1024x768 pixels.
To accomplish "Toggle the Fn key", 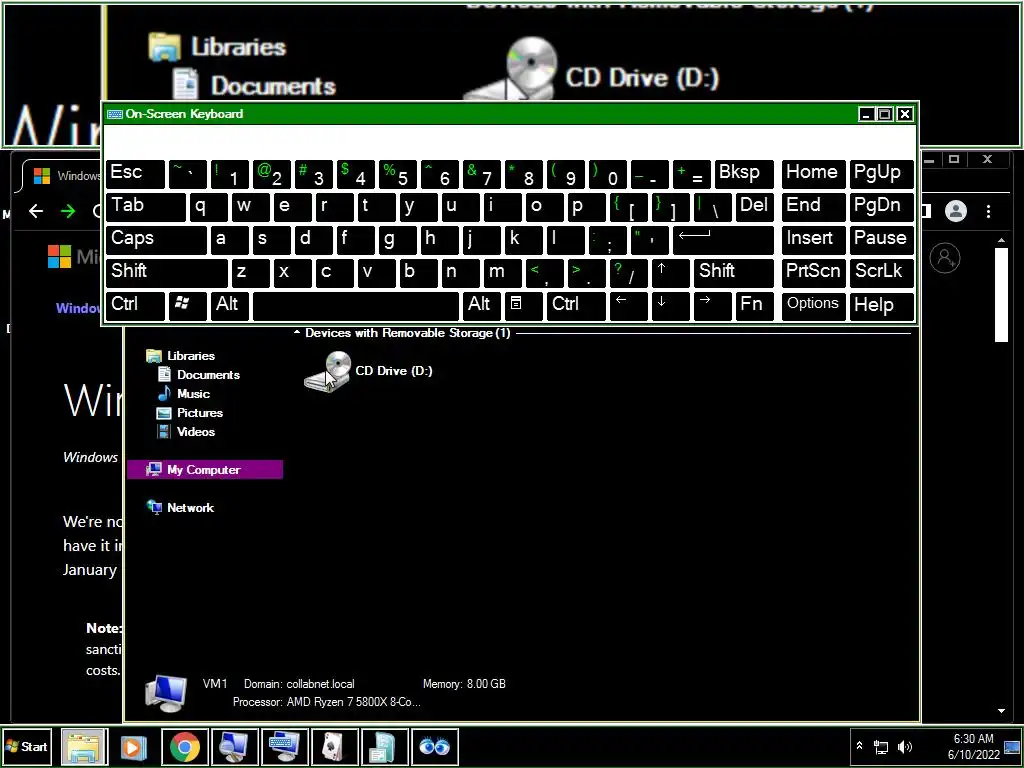I will click(x=754, y=306).
